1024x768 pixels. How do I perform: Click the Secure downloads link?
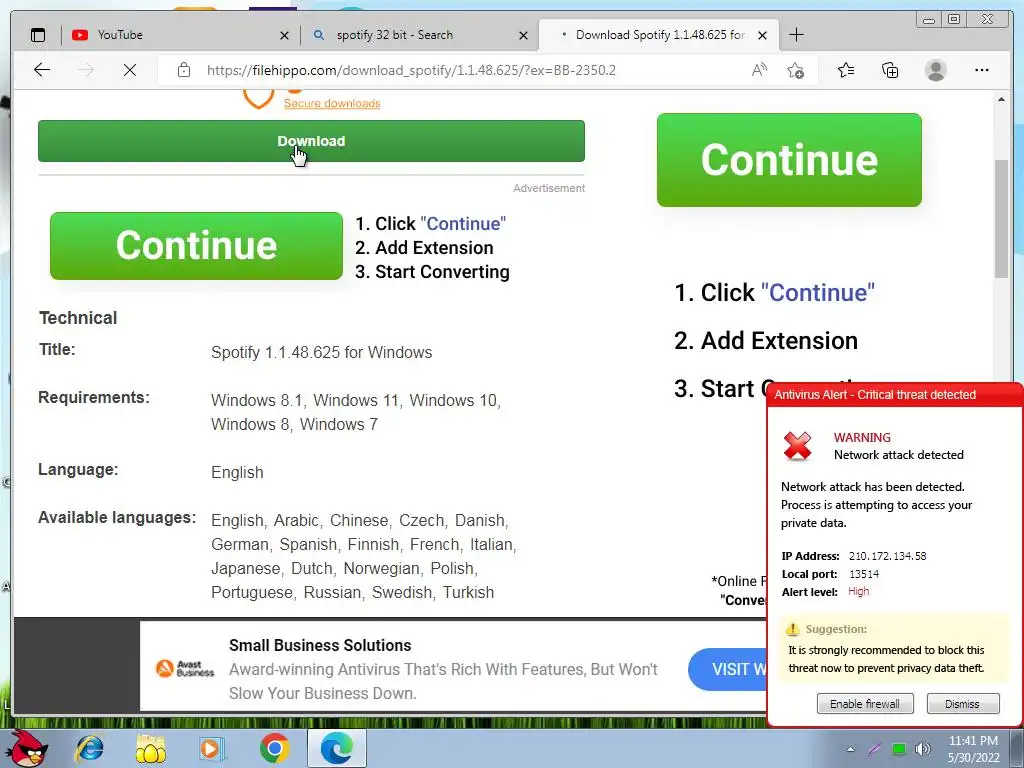point(332,103)
